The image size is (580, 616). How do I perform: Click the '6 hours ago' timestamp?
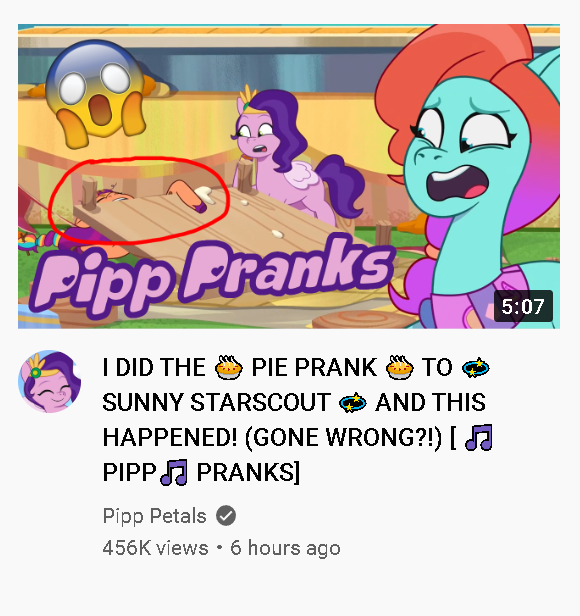285,548
